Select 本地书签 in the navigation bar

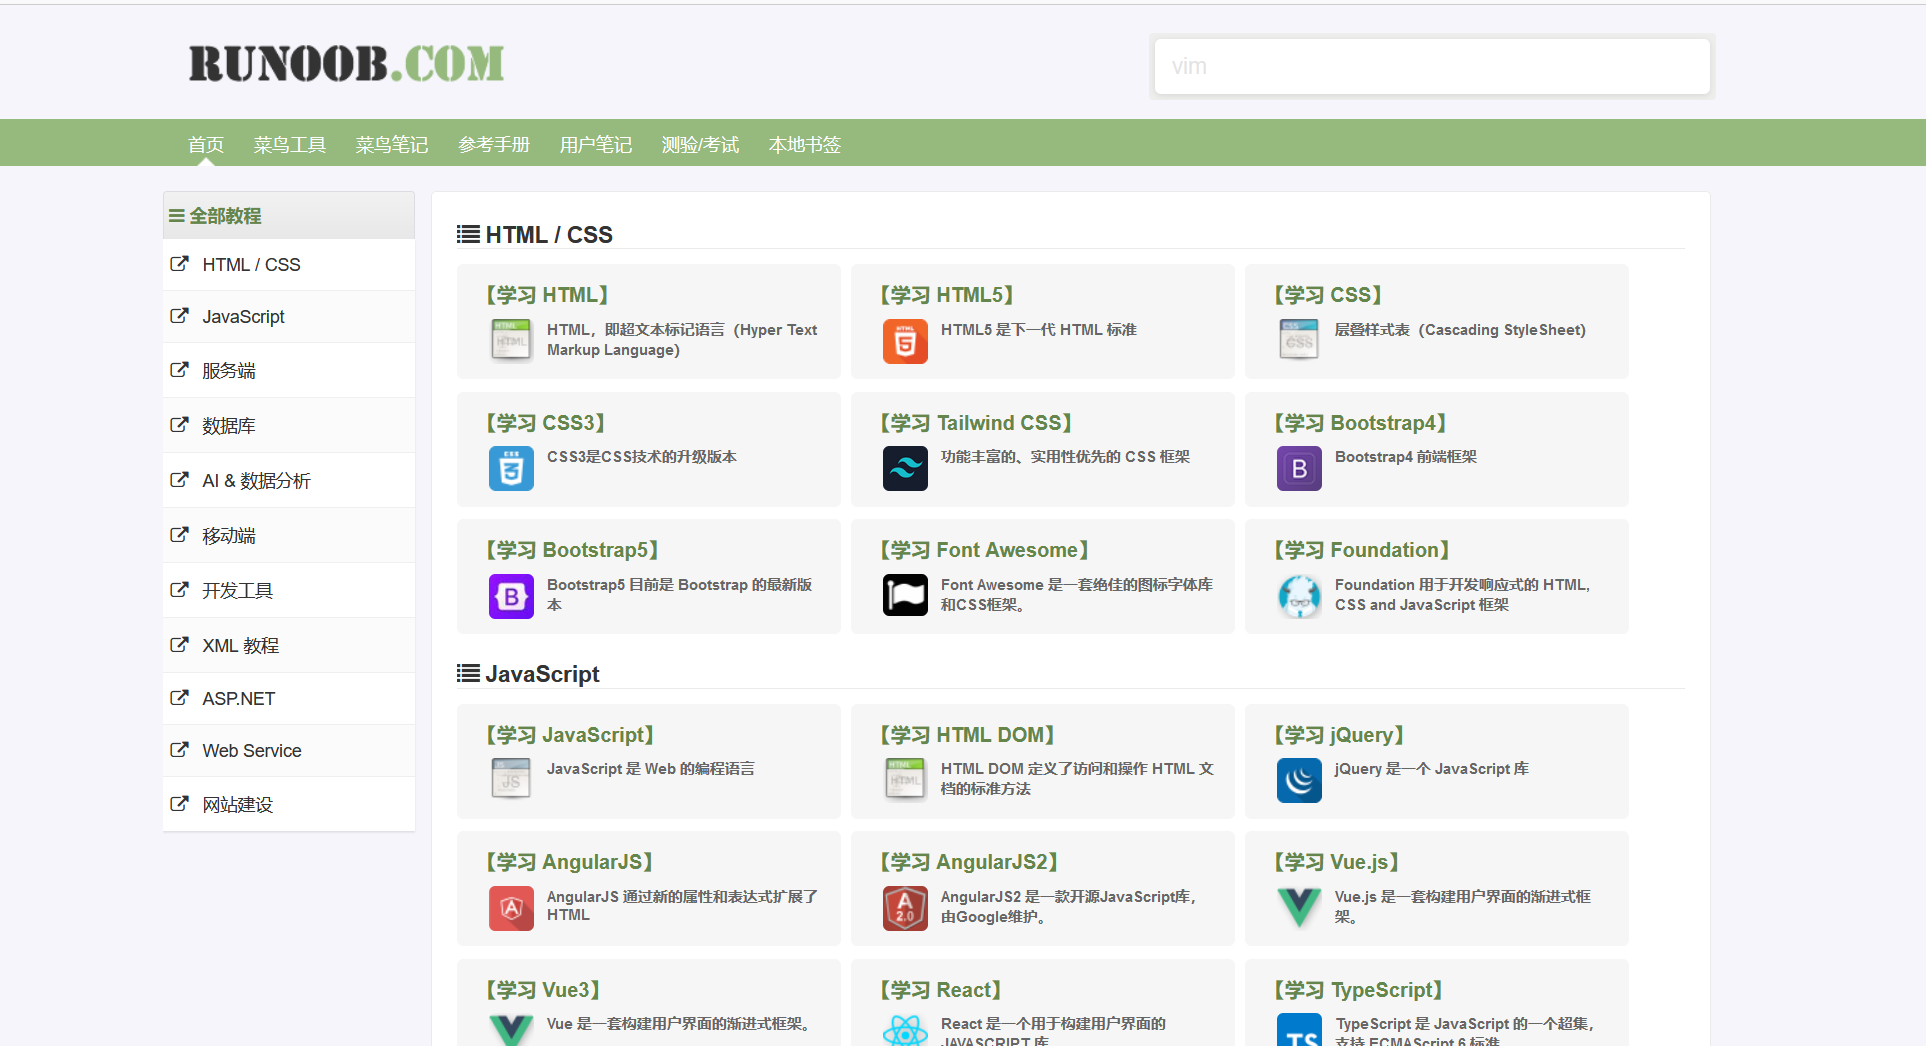pyautogui.click(x=804, y=145)
